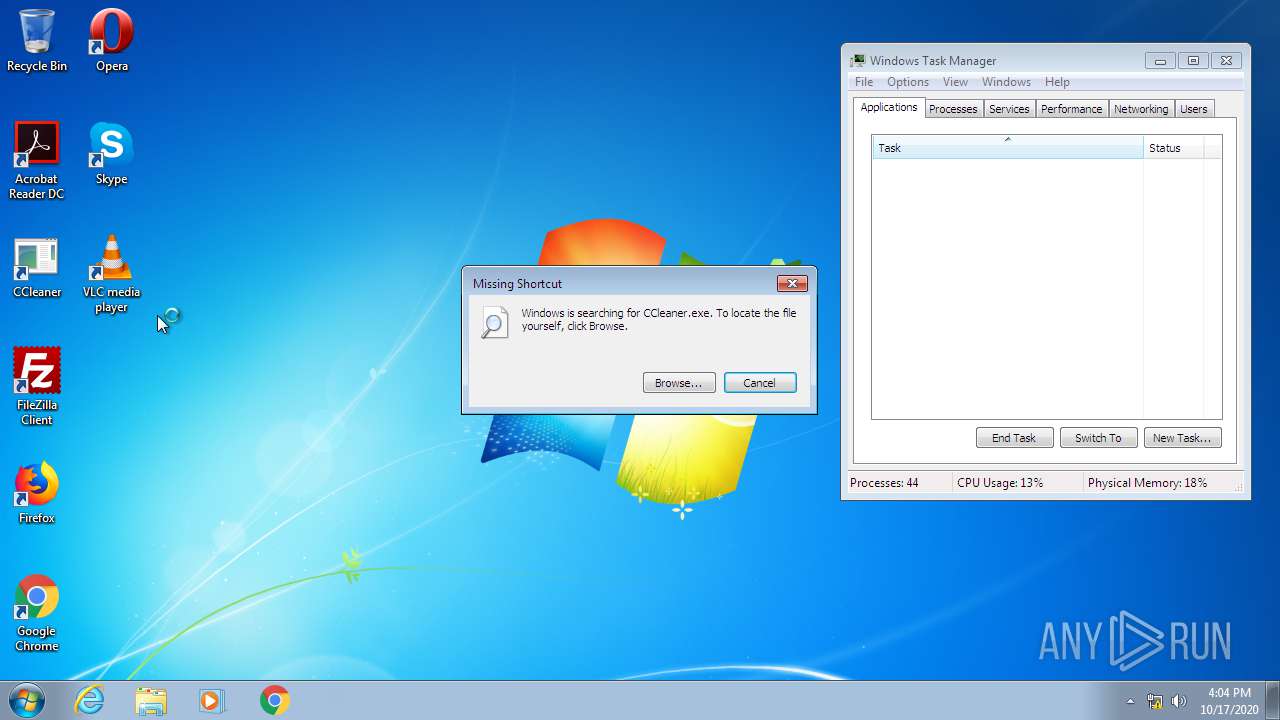Switch to the Performance tab

tap(1071, 109)
